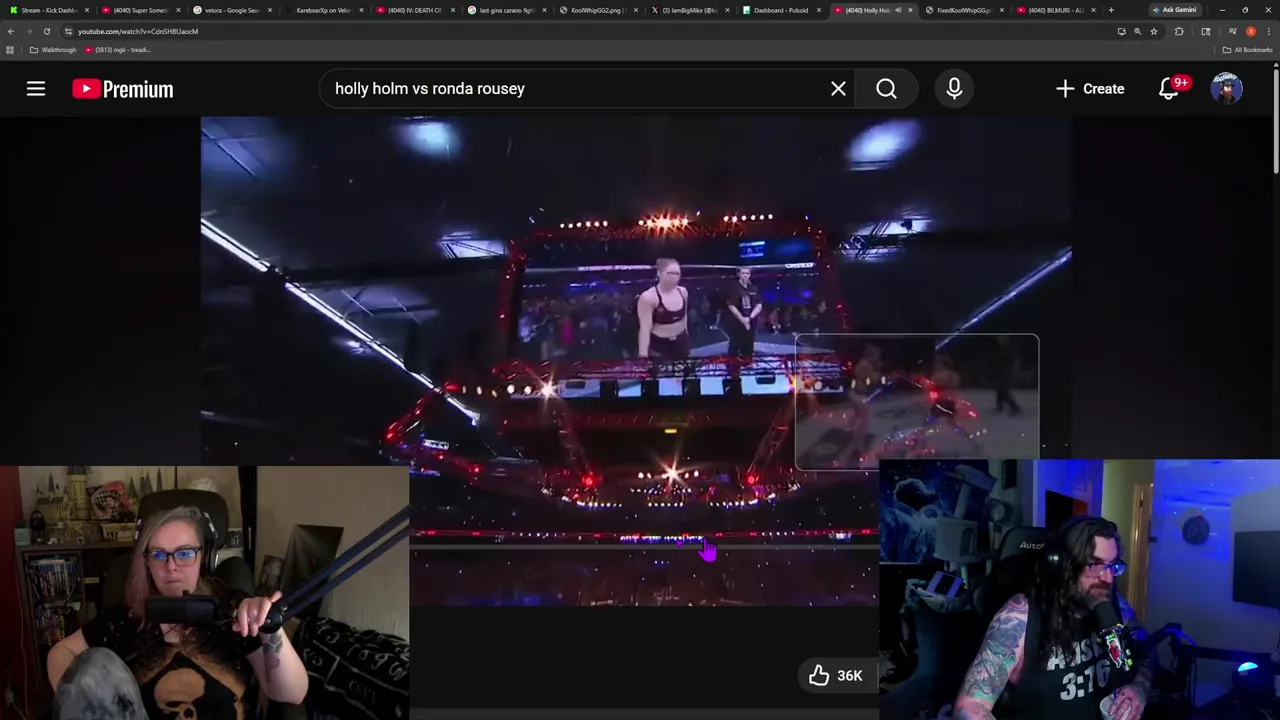Image resolution: width=1280 pixels, height=720 pixels.
Task: Go forward in browser history
Action: point(29,31)
